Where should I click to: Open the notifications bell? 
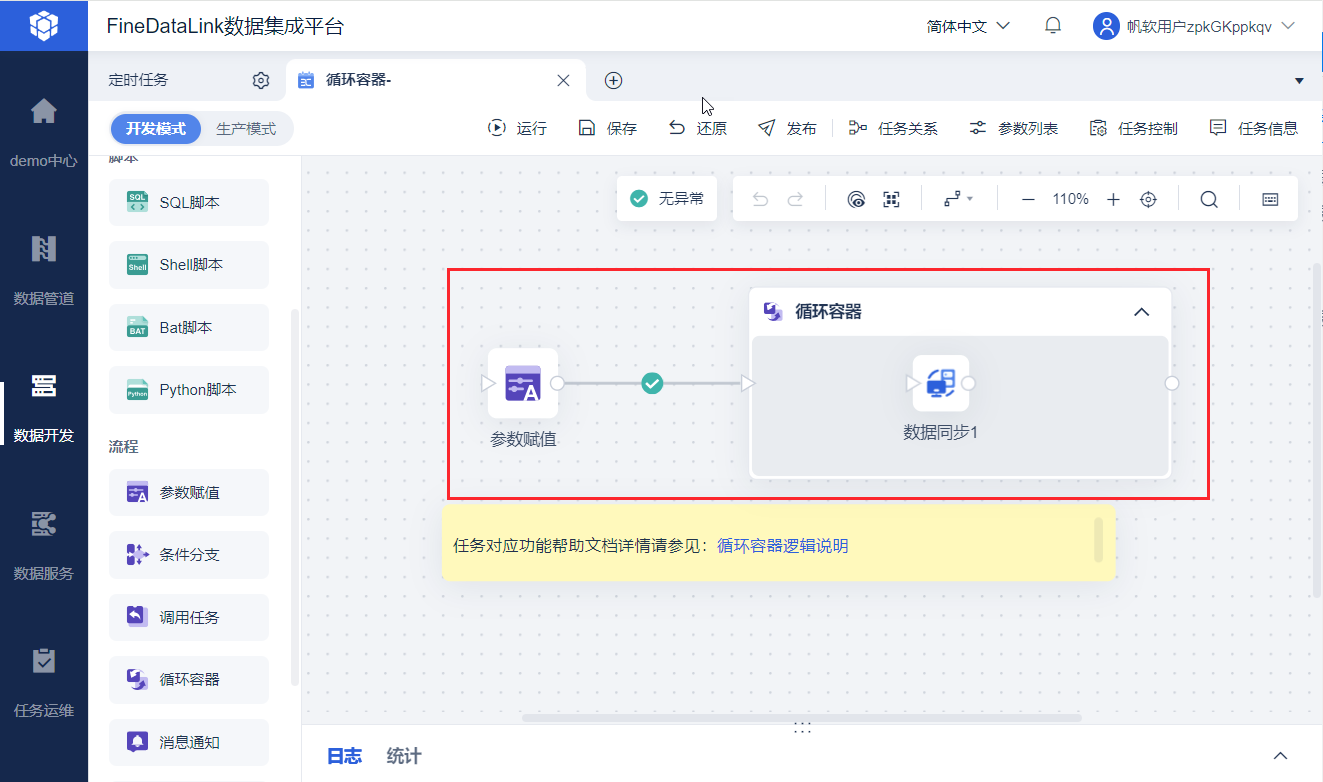pyautogui.click(x=1053, y=26)
